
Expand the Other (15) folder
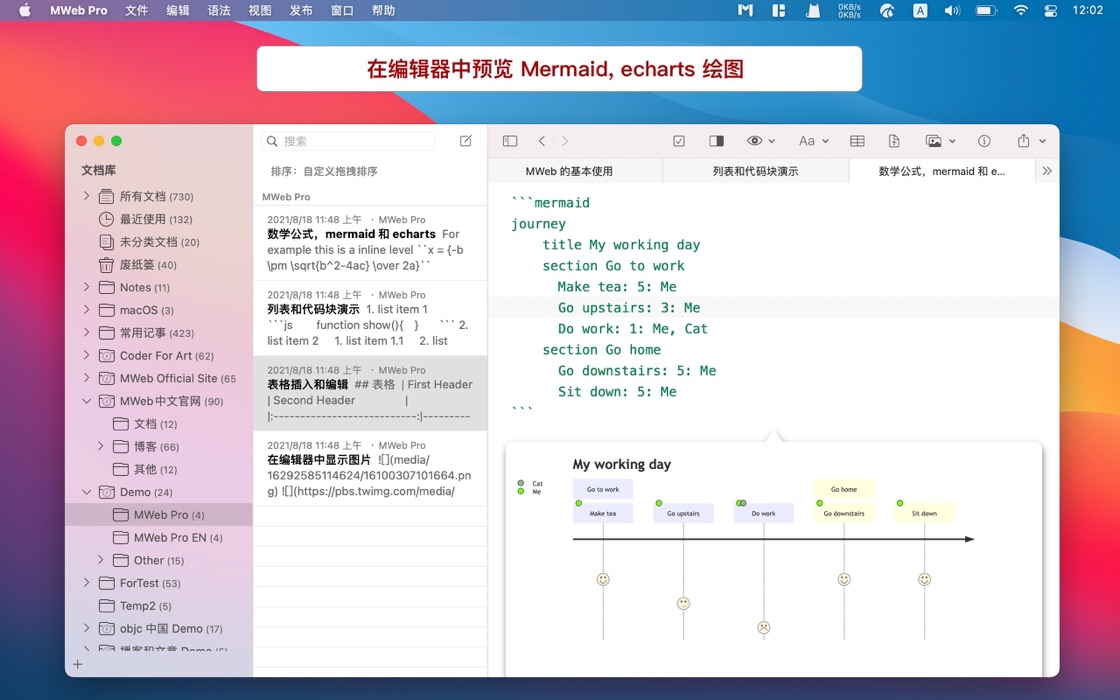coord(101,560)
